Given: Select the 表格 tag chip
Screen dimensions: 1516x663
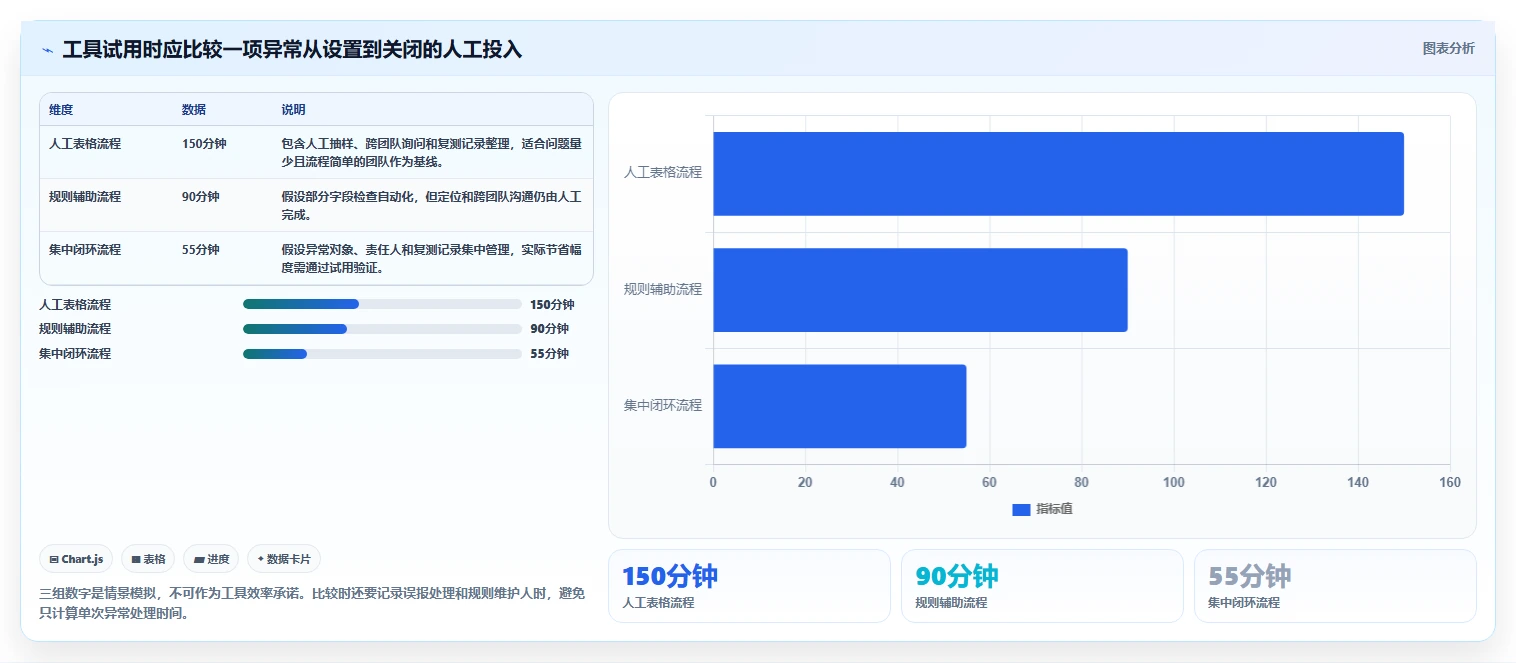Looking at the screenshot, I should tap(148, 559).
